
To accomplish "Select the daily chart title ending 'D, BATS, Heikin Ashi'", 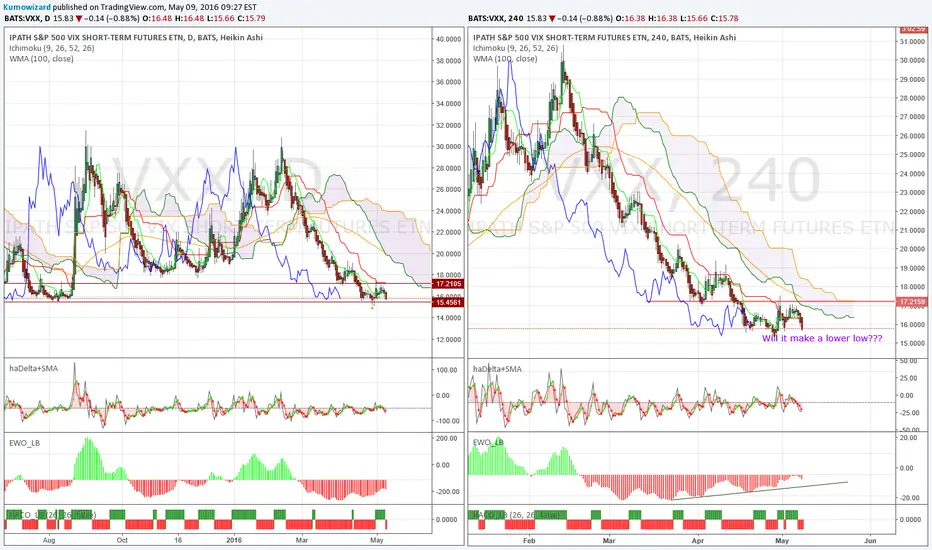I will pos(136,37).
